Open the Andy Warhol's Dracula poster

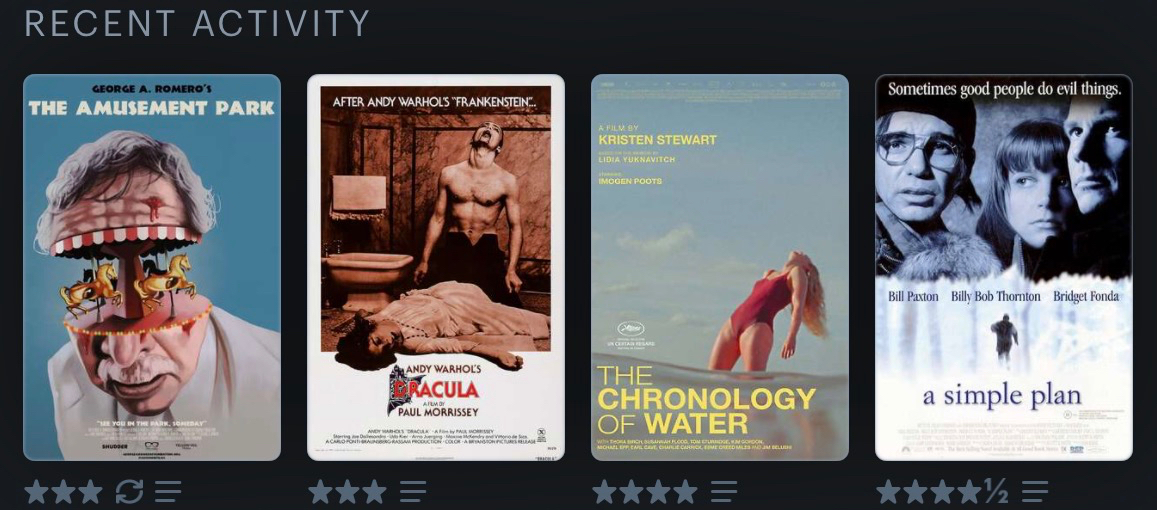coord(436,267)
